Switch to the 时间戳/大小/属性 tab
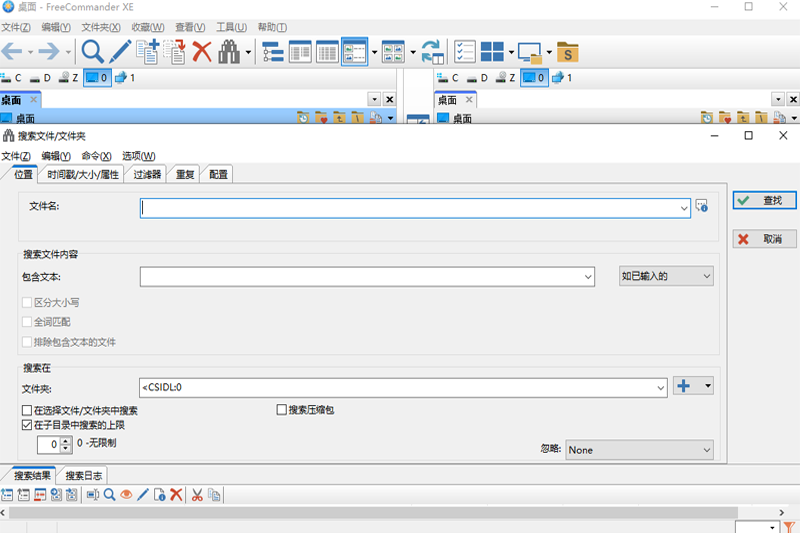 84,174
